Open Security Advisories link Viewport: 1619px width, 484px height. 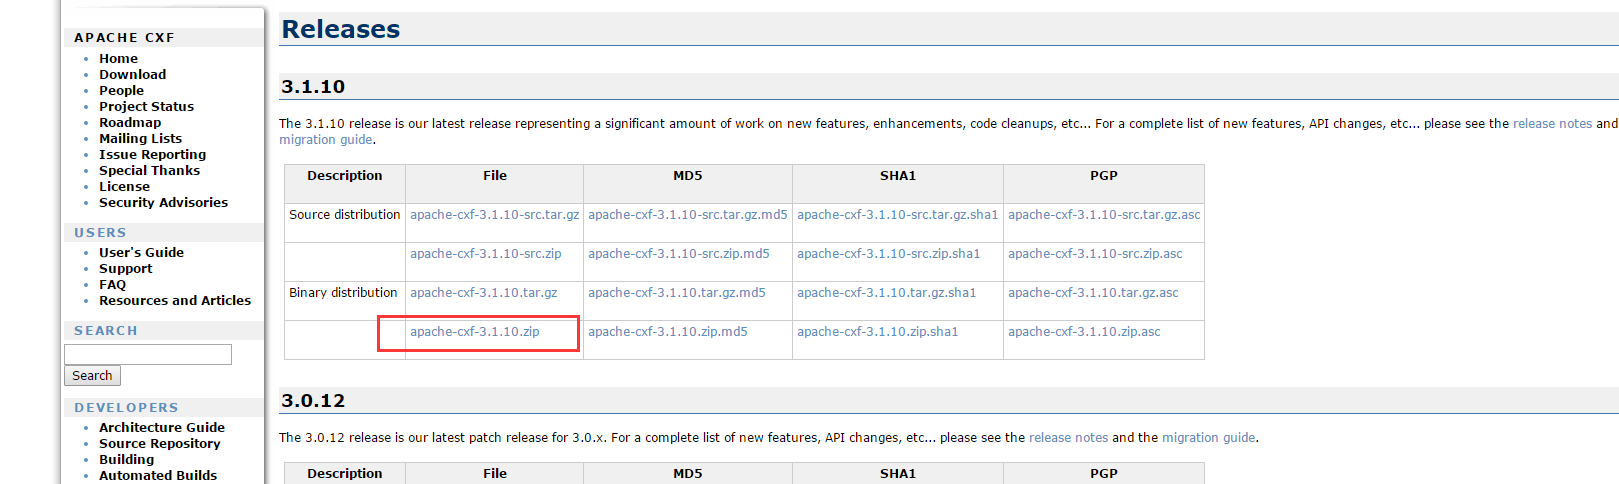(163, 203)
